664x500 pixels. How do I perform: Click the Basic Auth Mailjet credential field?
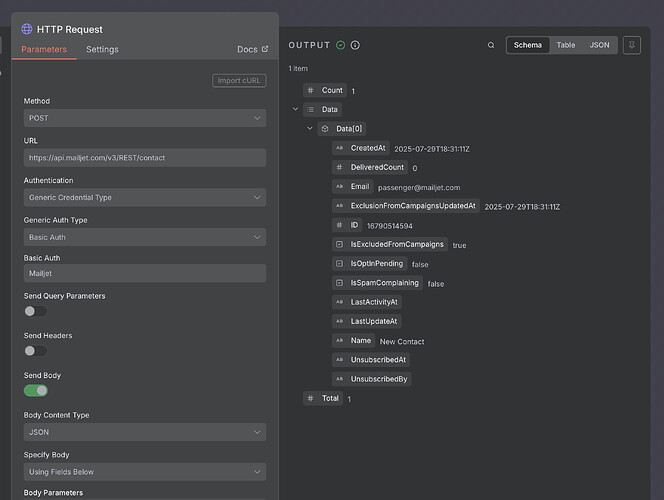[145, 273]
